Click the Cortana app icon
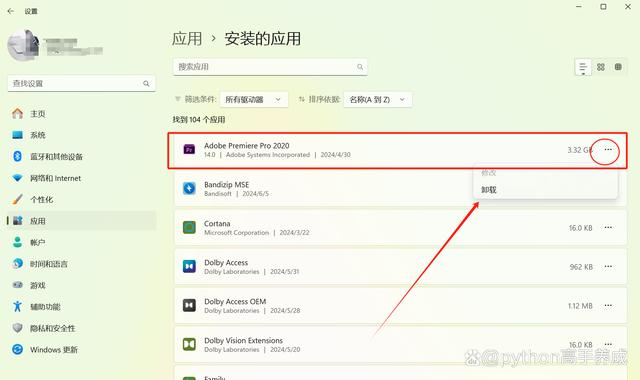Image resolution: width=640 pixels, height=380 pixels. point(189,228)
